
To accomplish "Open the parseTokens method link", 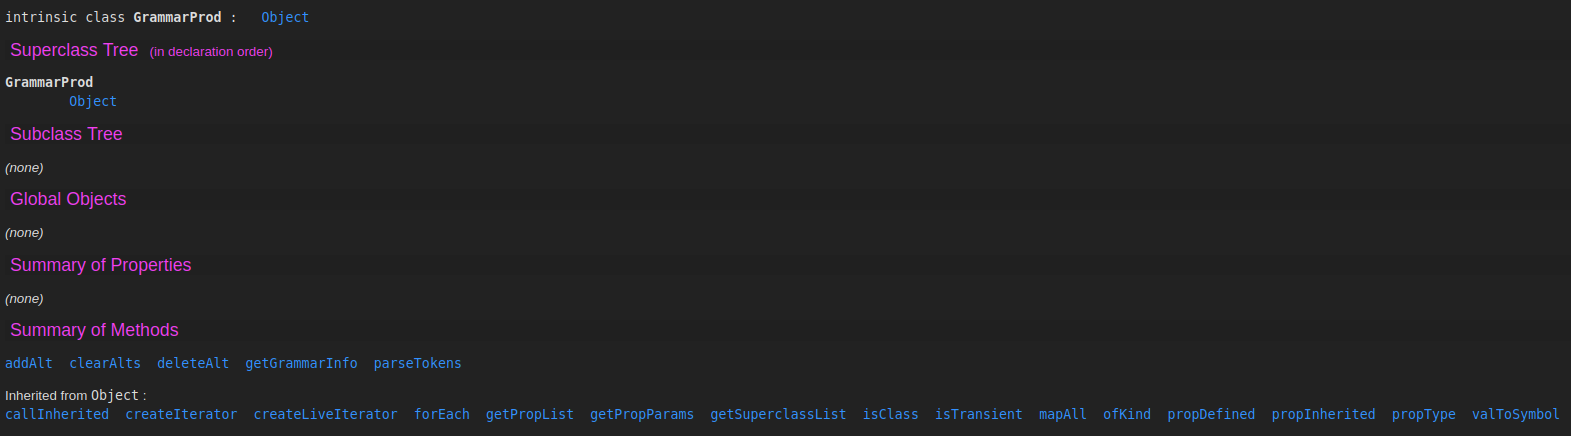I will (x=418, y=363).
